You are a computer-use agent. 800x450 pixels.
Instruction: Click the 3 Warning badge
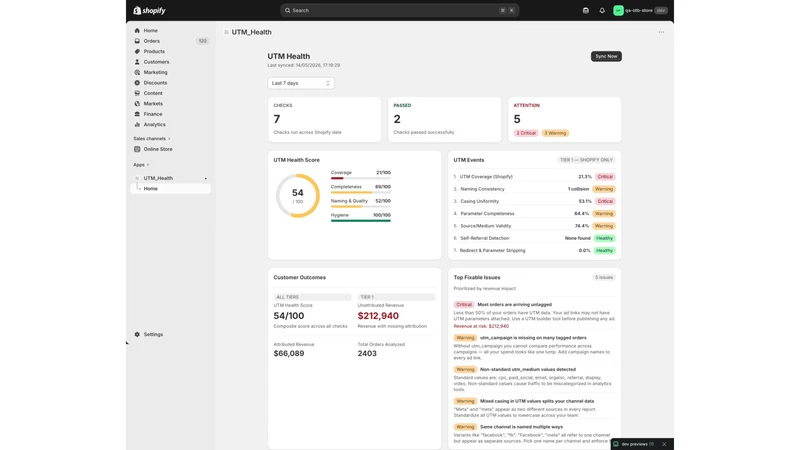pyautogui.click(x=555, y=133)
